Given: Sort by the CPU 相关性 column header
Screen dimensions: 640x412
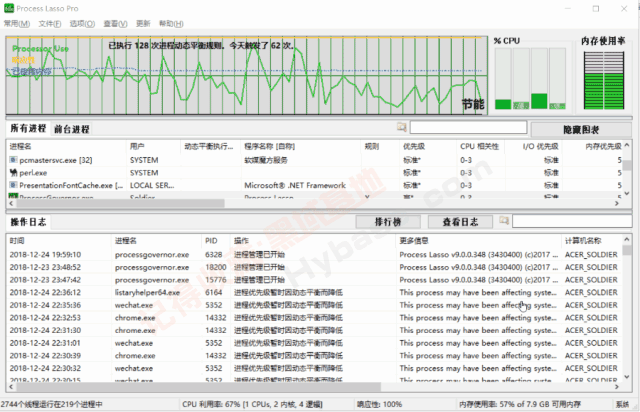Looking at the screenshot, I should point(480,146).
